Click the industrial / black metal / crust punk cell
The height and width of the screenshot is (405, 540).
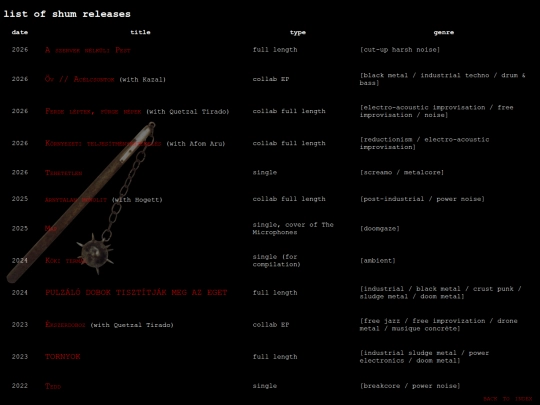[441, 292]
